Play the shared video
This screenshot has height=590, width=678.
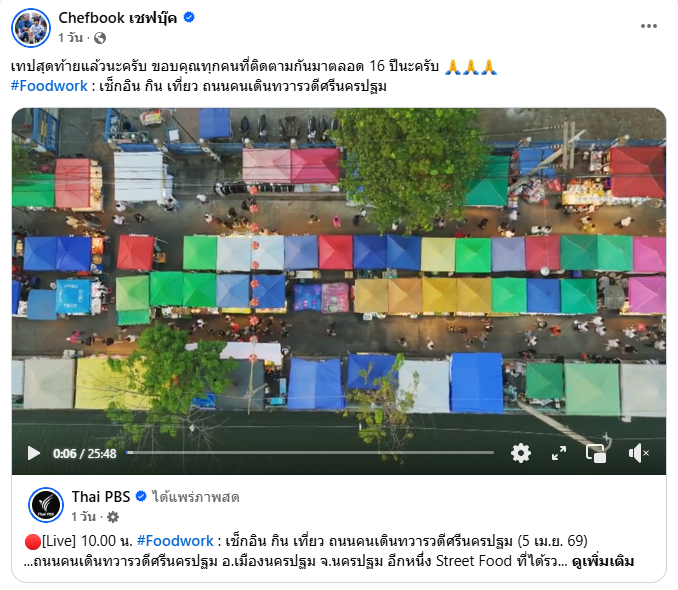coord(34,453)
